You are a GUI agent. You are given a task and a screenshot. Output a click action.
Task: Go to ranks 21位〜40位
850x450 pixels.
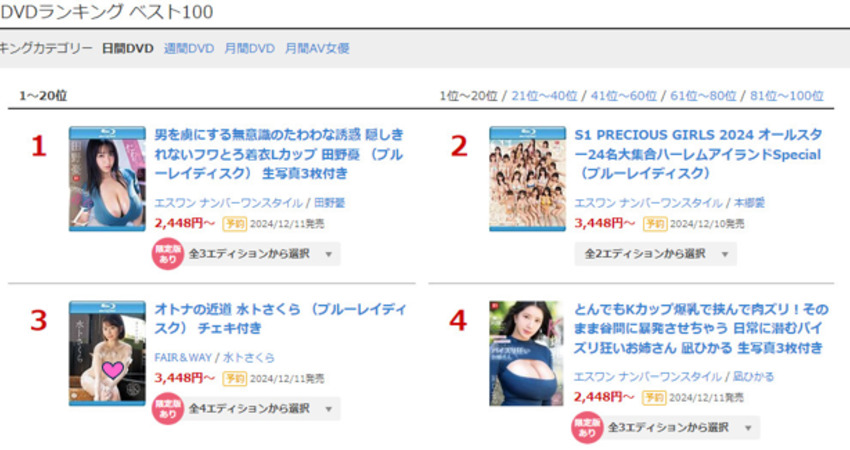(544, 96)
